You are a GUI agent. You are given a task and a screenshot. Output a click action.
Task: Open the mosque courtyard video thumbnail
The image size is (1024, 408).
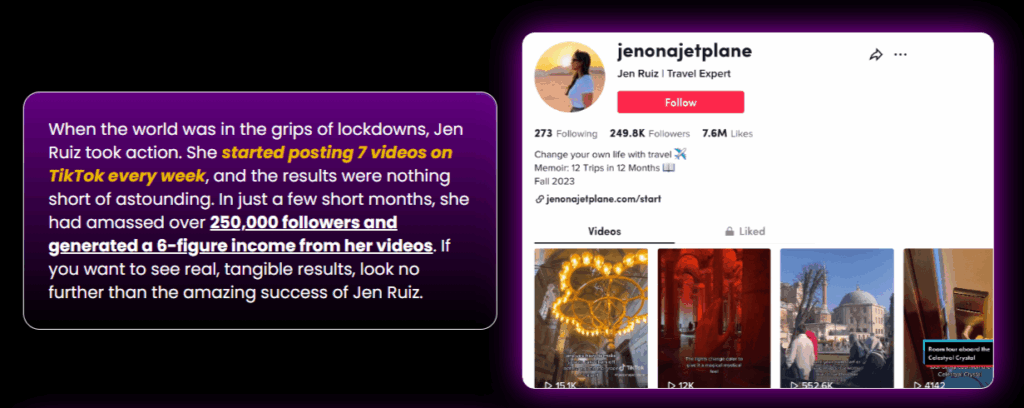[x=837, y=318]
